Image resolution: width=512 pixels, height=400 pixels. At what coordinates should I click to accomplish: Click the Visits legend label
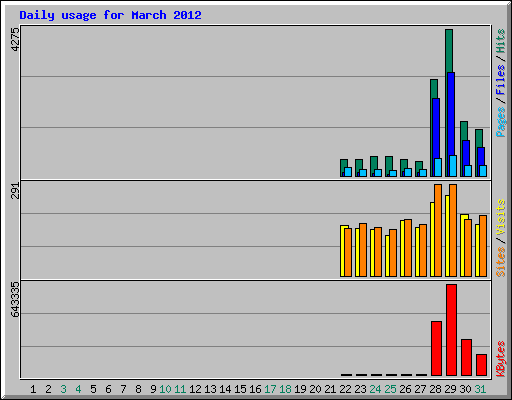pyautogui.click(x=501, y=218)
